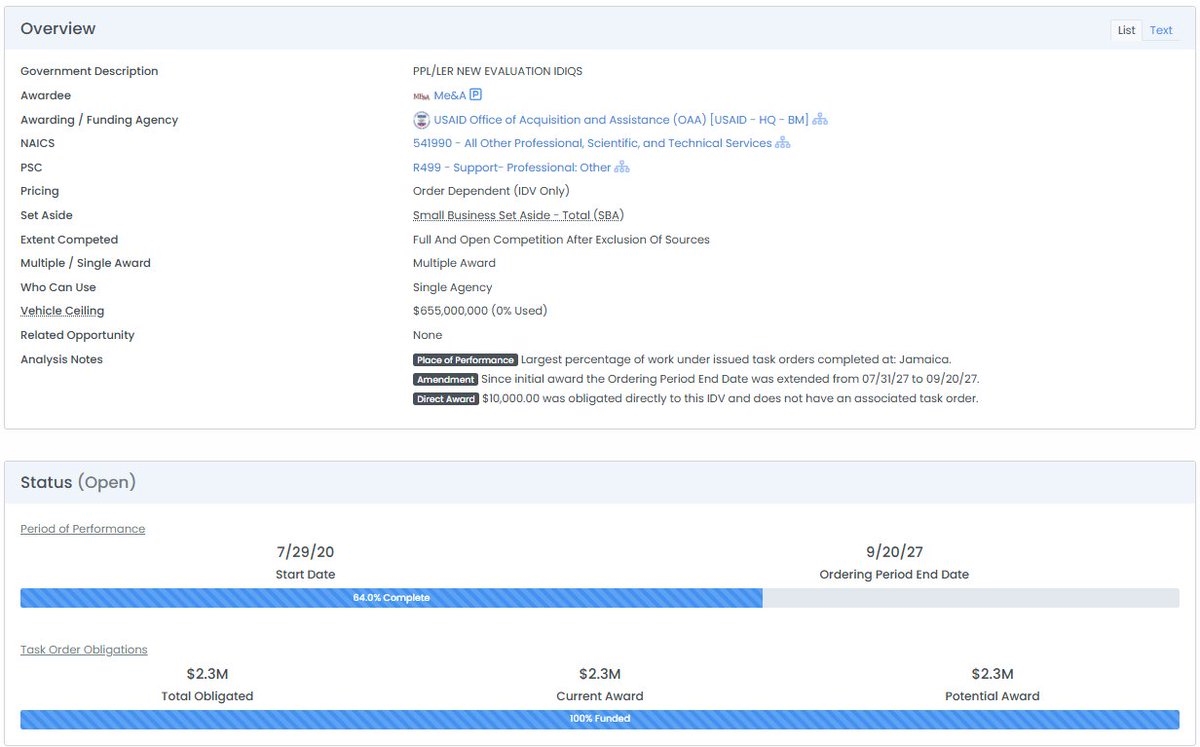This screenshot has width=1200, height=747.
Task: Open PSC R499 Support Professional link
Action: 511,168
